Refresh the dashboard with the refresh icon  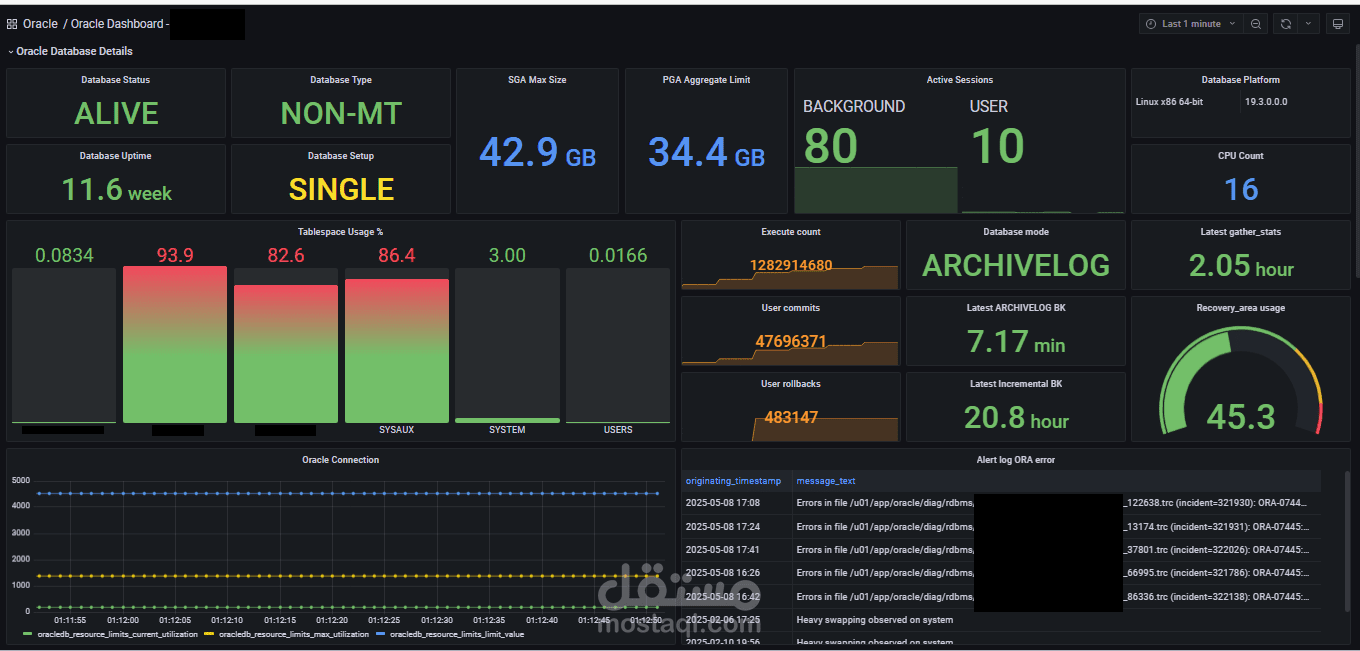(x=1286, y=24)
